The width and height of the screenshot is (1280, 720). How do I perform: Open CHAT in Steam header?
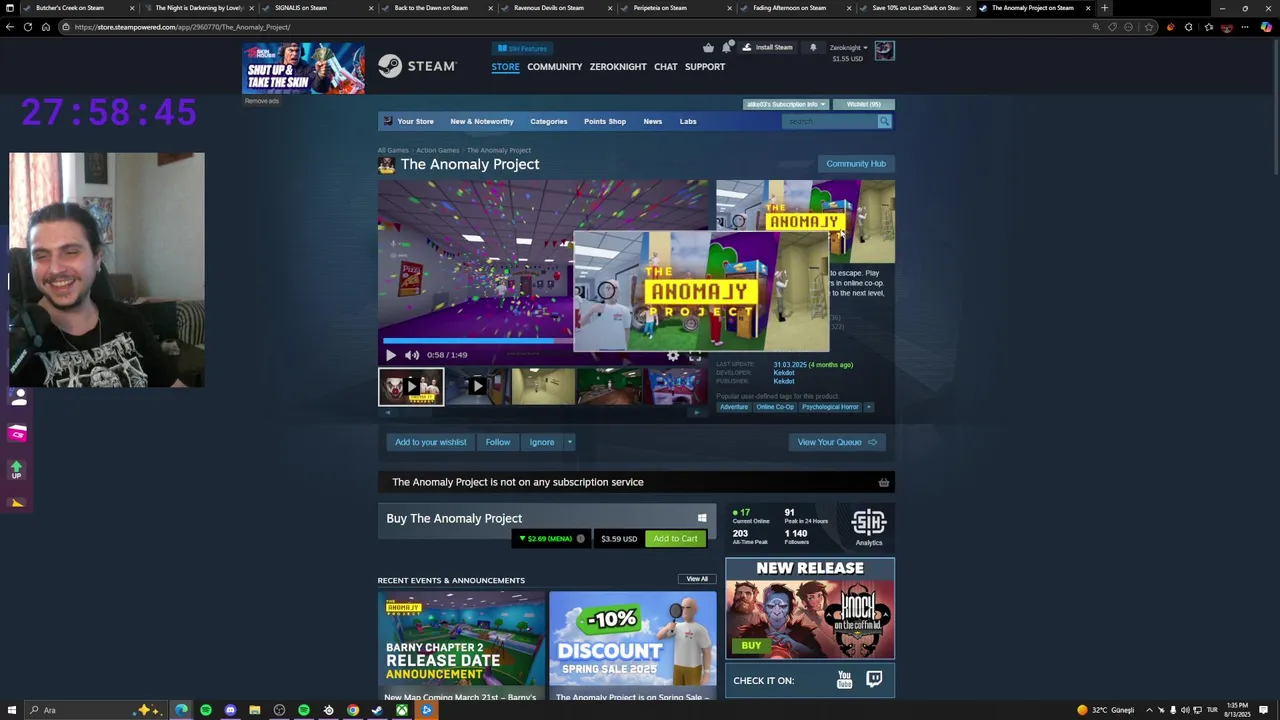(665, 67)
